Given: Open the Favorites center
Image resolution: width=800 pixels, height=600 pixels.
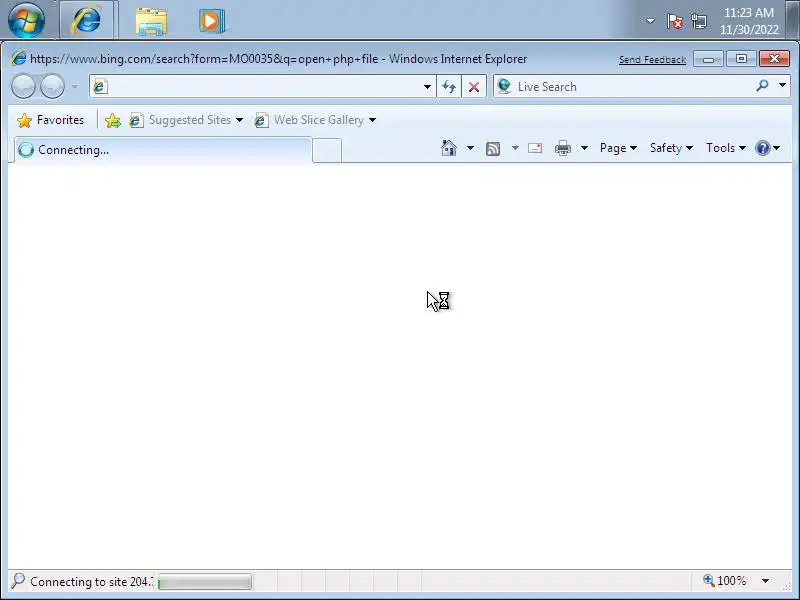Looking at the screenshot, I should click(51, 120).
